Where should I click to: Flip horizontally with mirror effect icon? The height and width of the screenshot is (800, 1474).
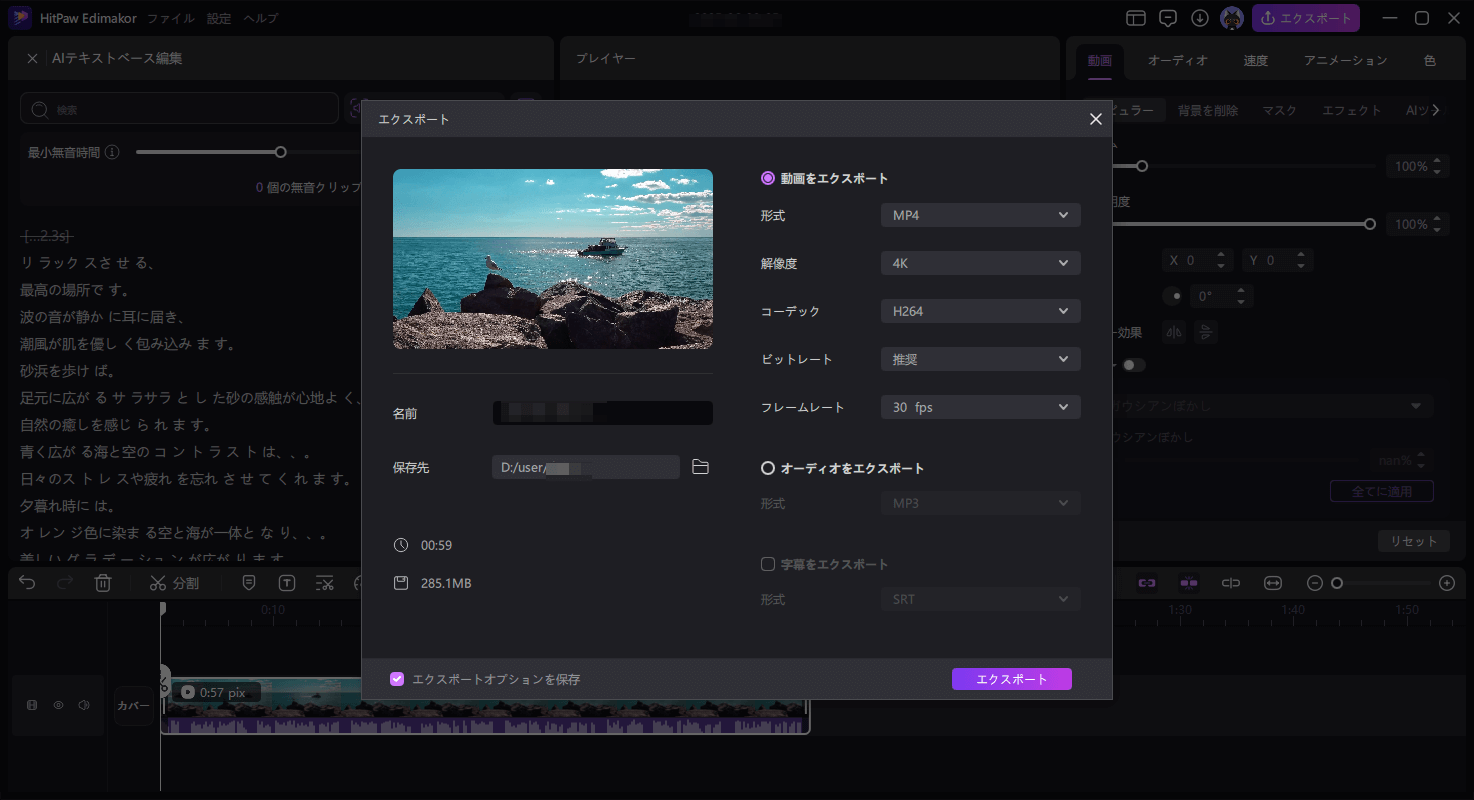(x=1174, y=332)
